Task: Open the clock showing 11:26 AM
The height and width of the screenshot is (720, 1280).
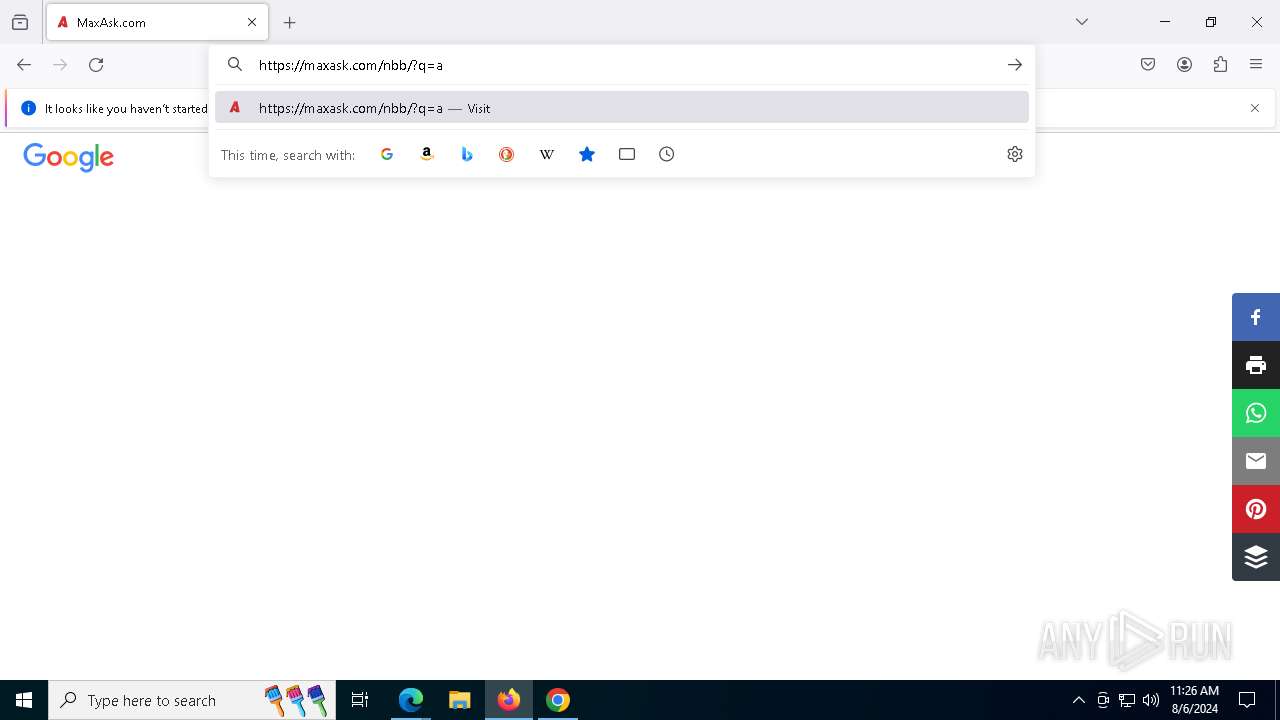Action: coord(1194,700)
